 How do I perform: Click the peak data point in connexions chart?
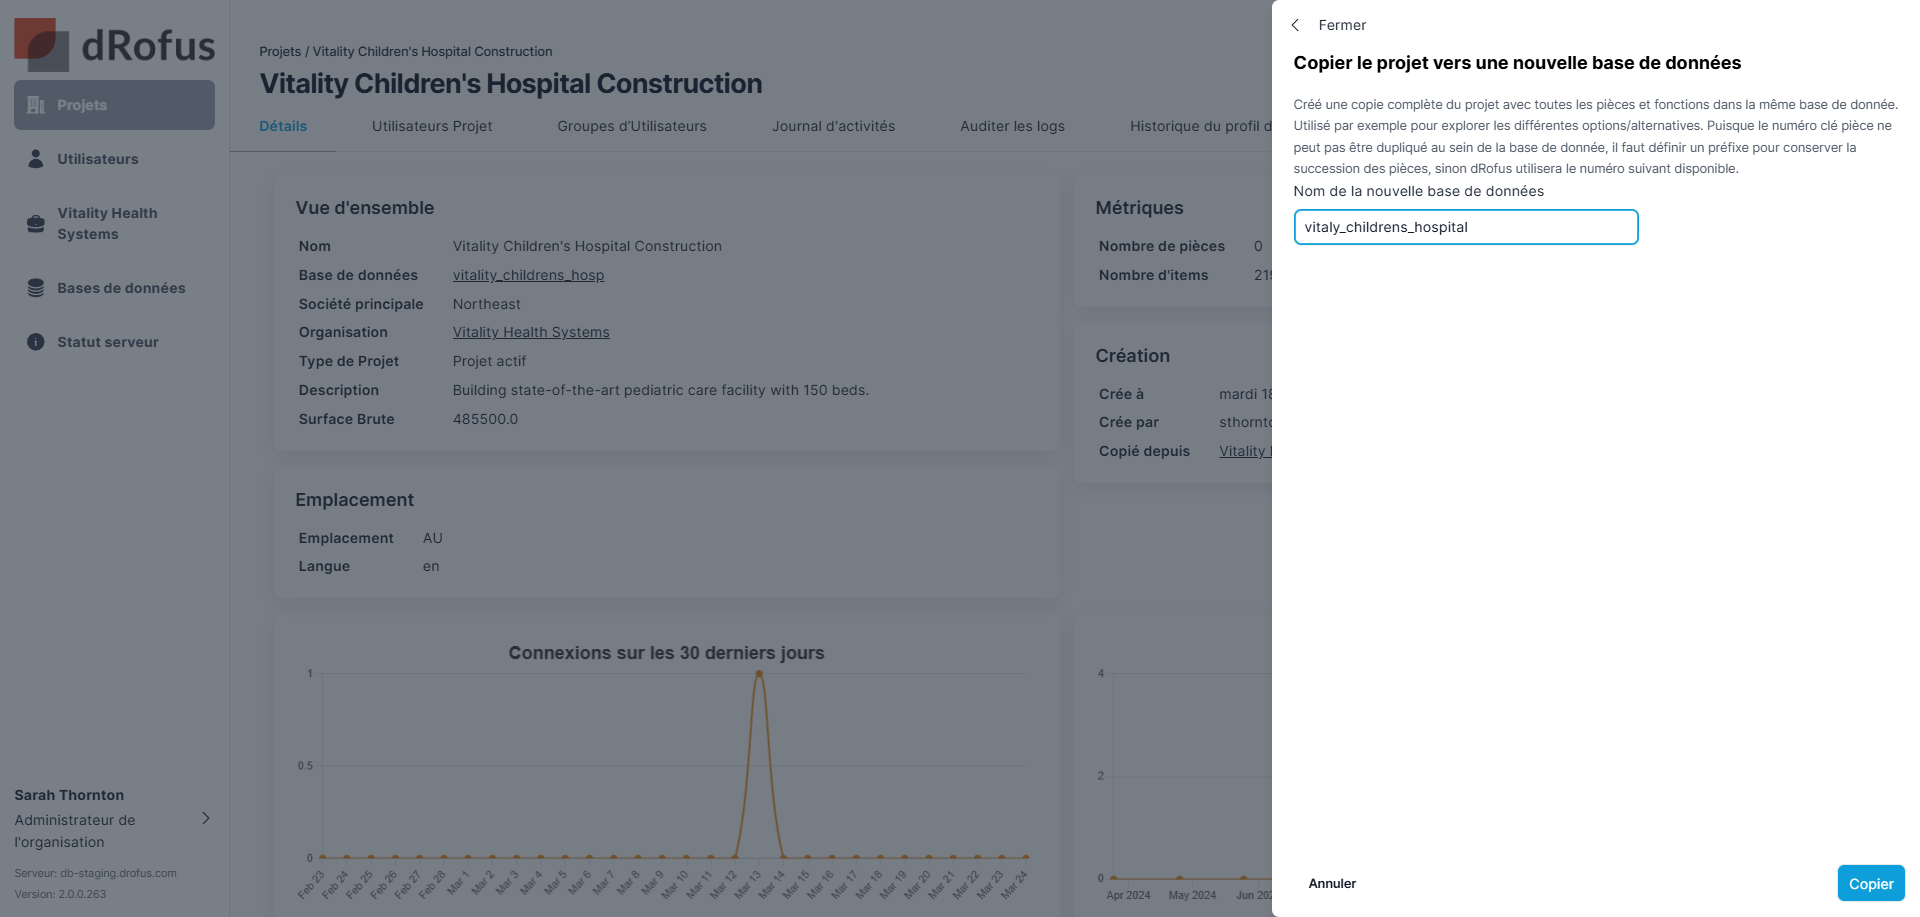(759, 674)
